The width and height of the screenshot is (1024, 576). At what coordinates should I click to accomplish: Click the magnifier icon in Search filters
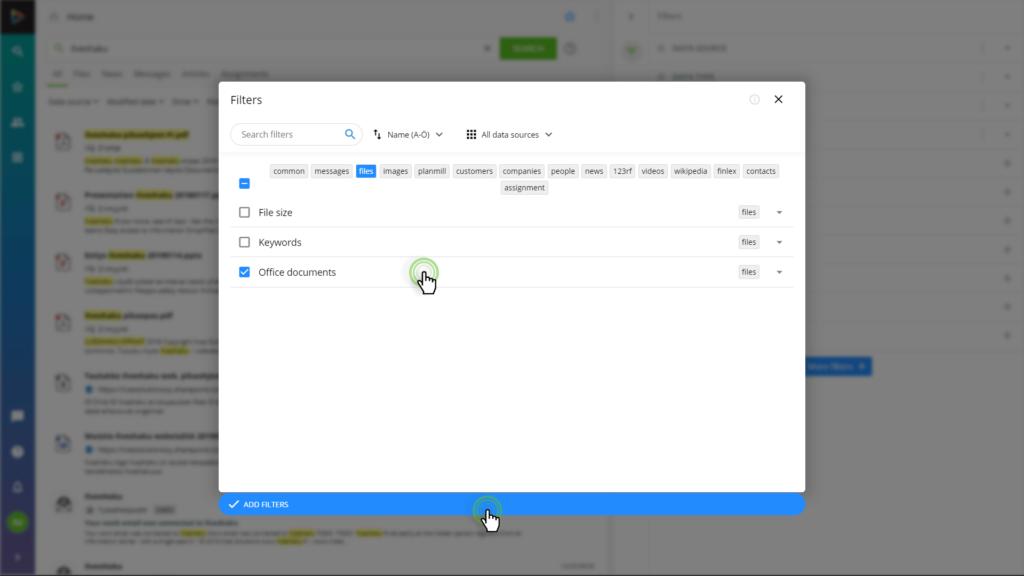tap(350, 135)
